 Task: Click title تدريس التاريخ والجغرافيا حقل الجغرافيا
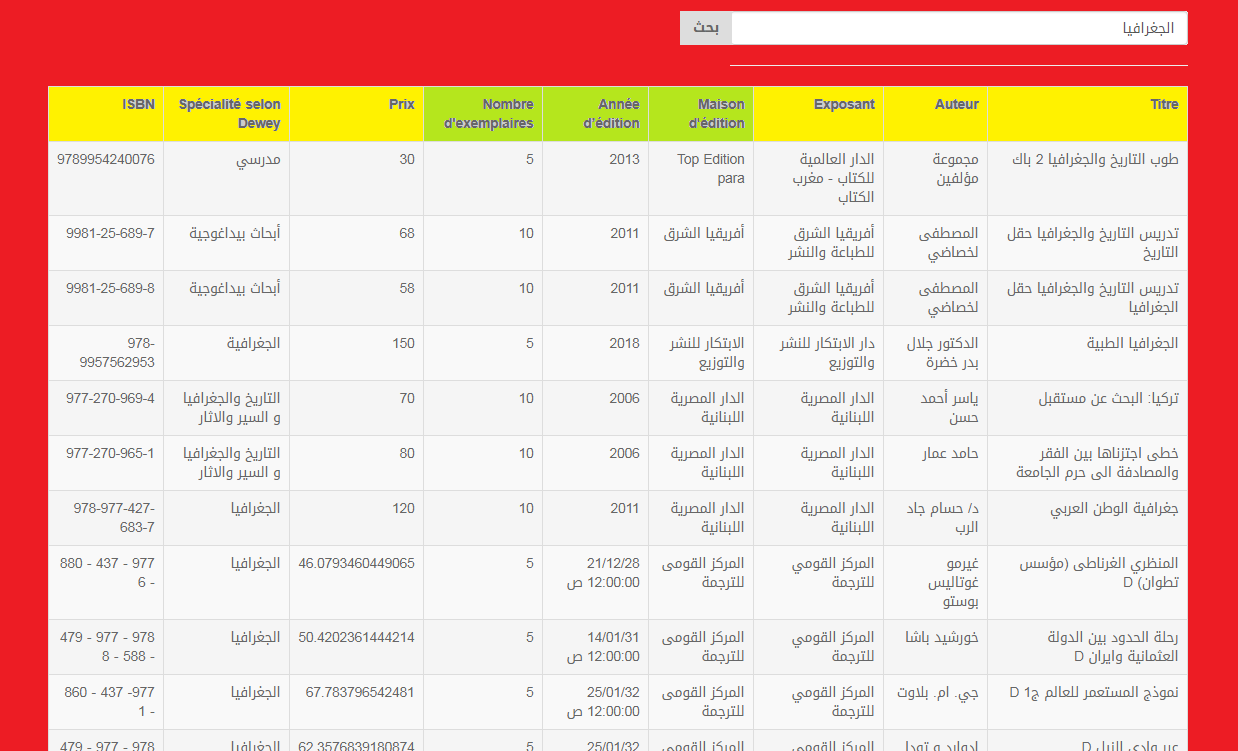(x=1093, y=298)
